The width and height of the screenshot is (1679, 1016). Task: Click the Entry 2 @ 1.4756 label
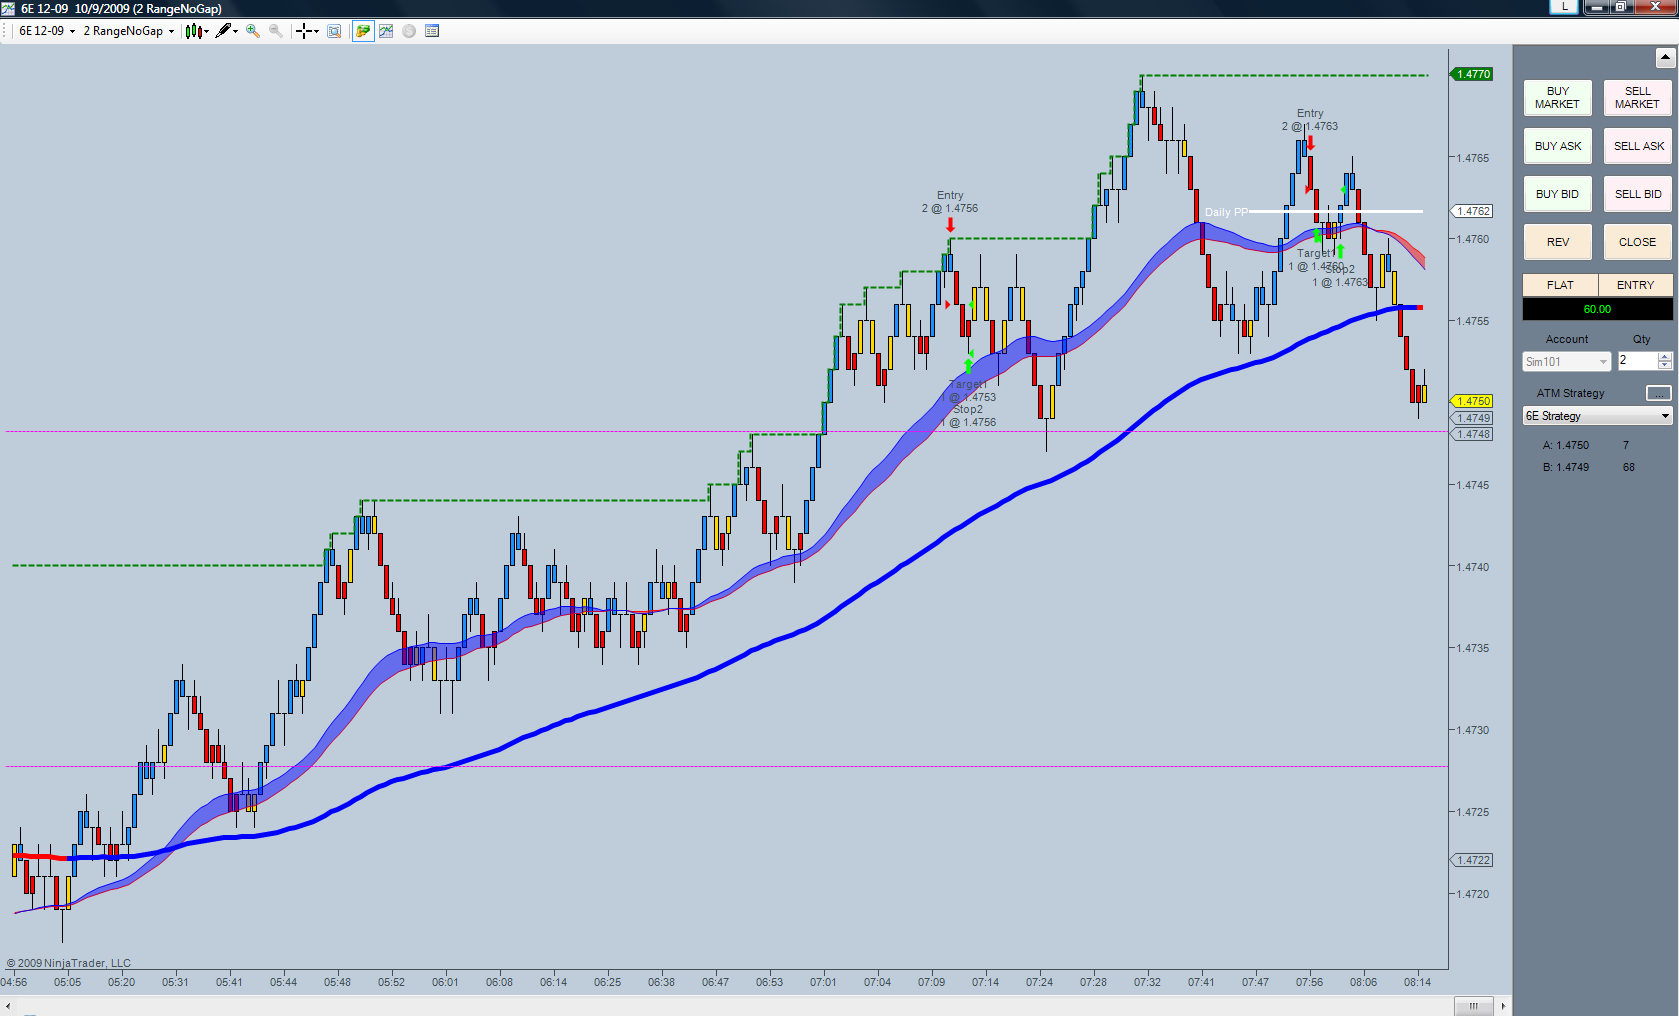[950, 202]
